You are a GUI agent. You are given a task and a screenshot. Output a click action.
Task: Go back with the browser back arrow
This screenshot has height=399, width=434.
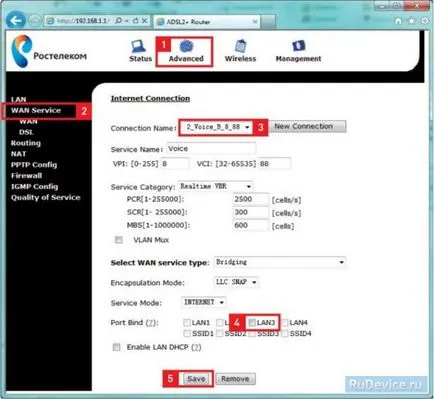click(15, 21)
